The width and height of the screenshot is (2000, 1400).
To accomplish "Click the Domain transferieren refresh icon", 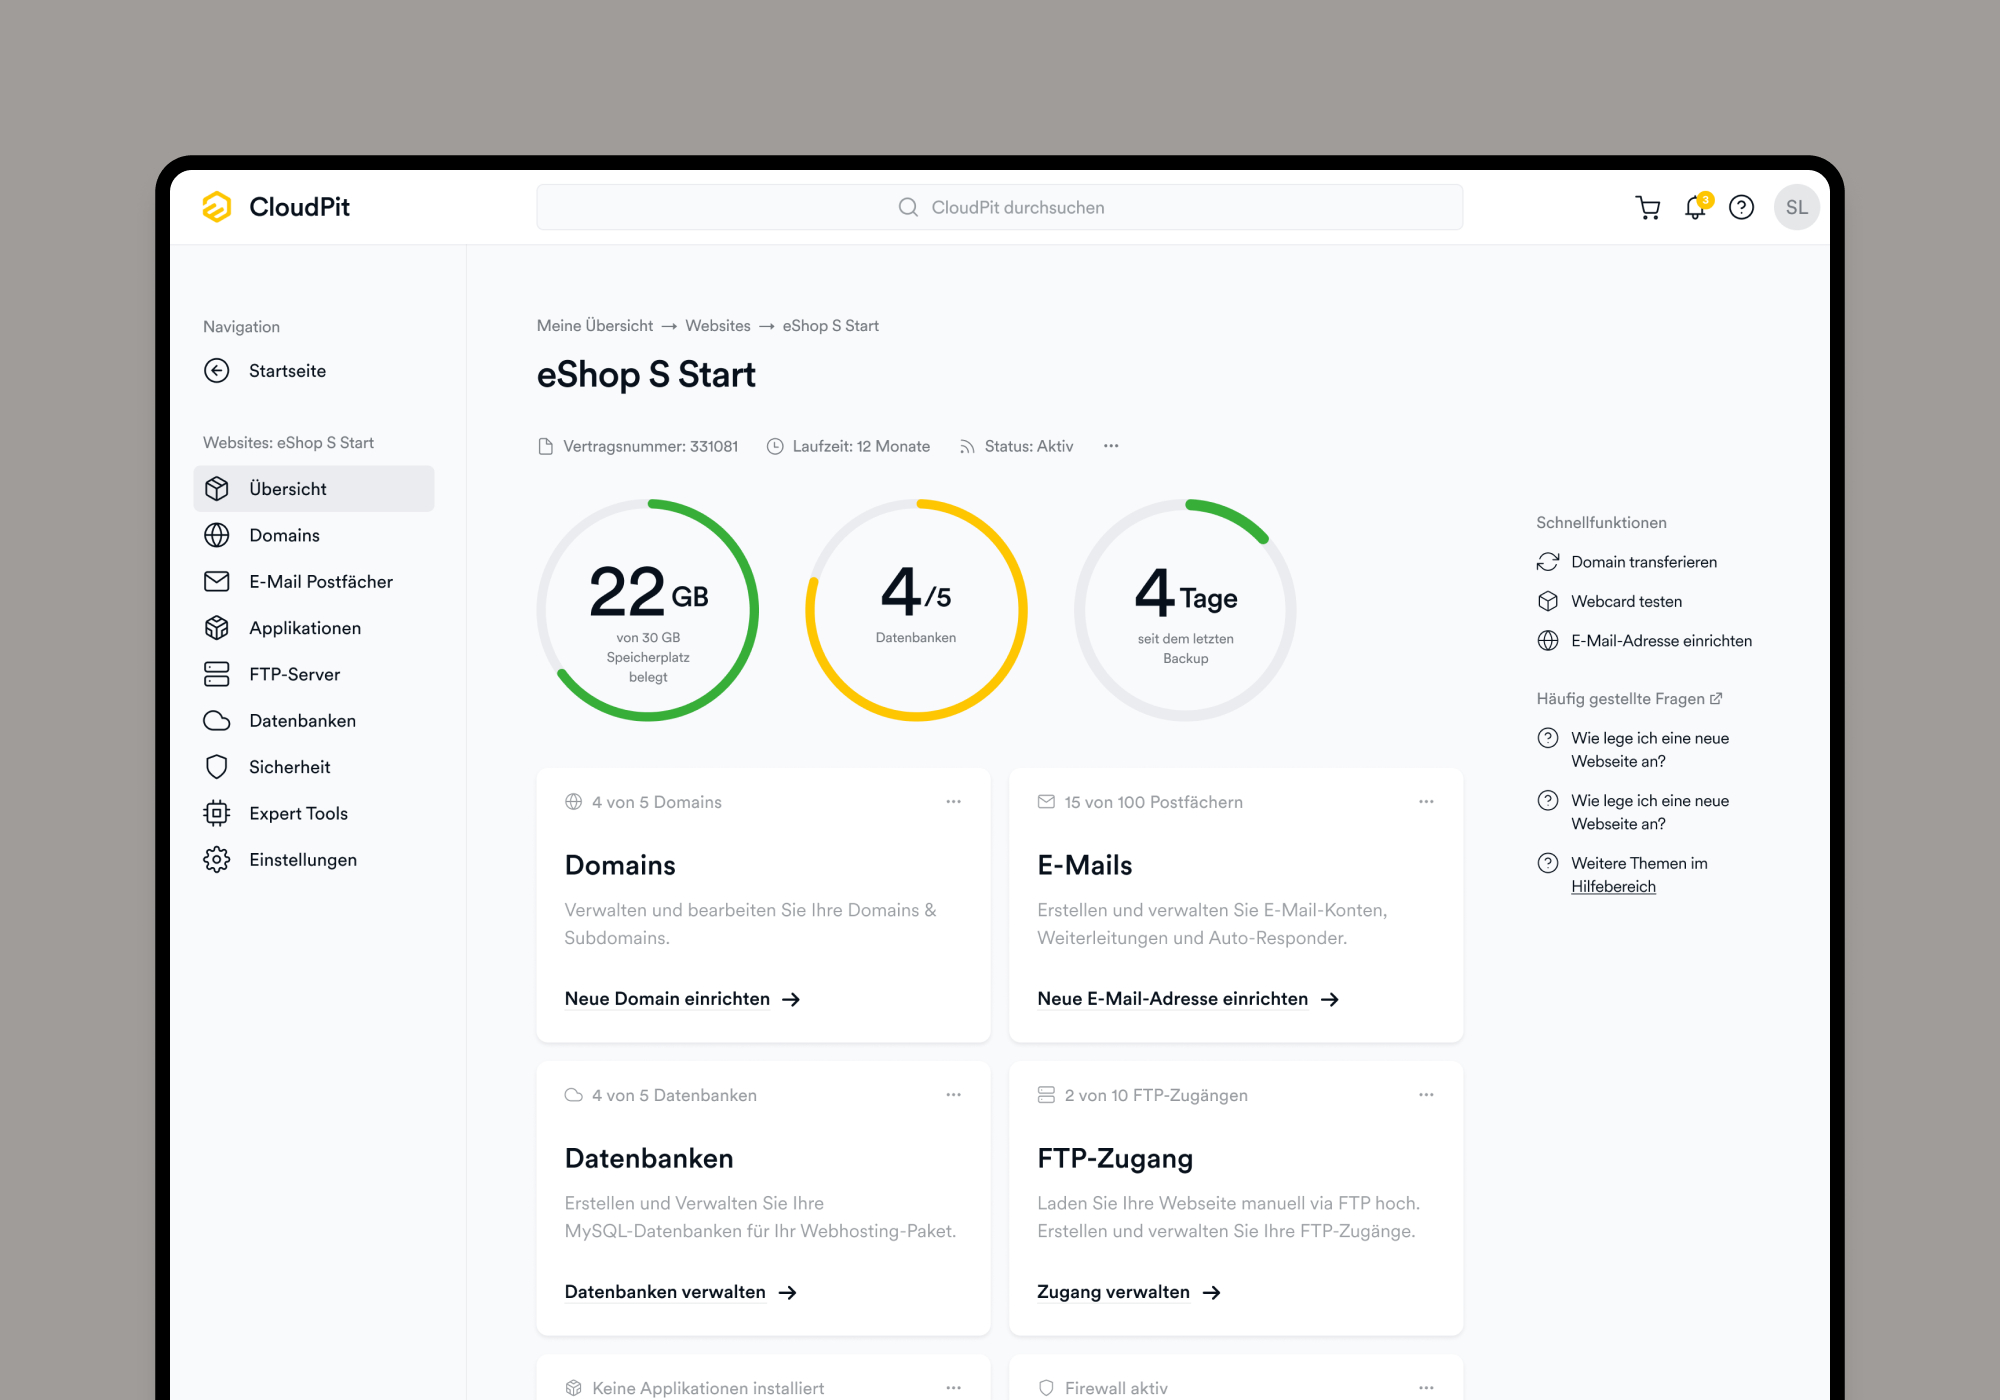I will point(1547,562).
